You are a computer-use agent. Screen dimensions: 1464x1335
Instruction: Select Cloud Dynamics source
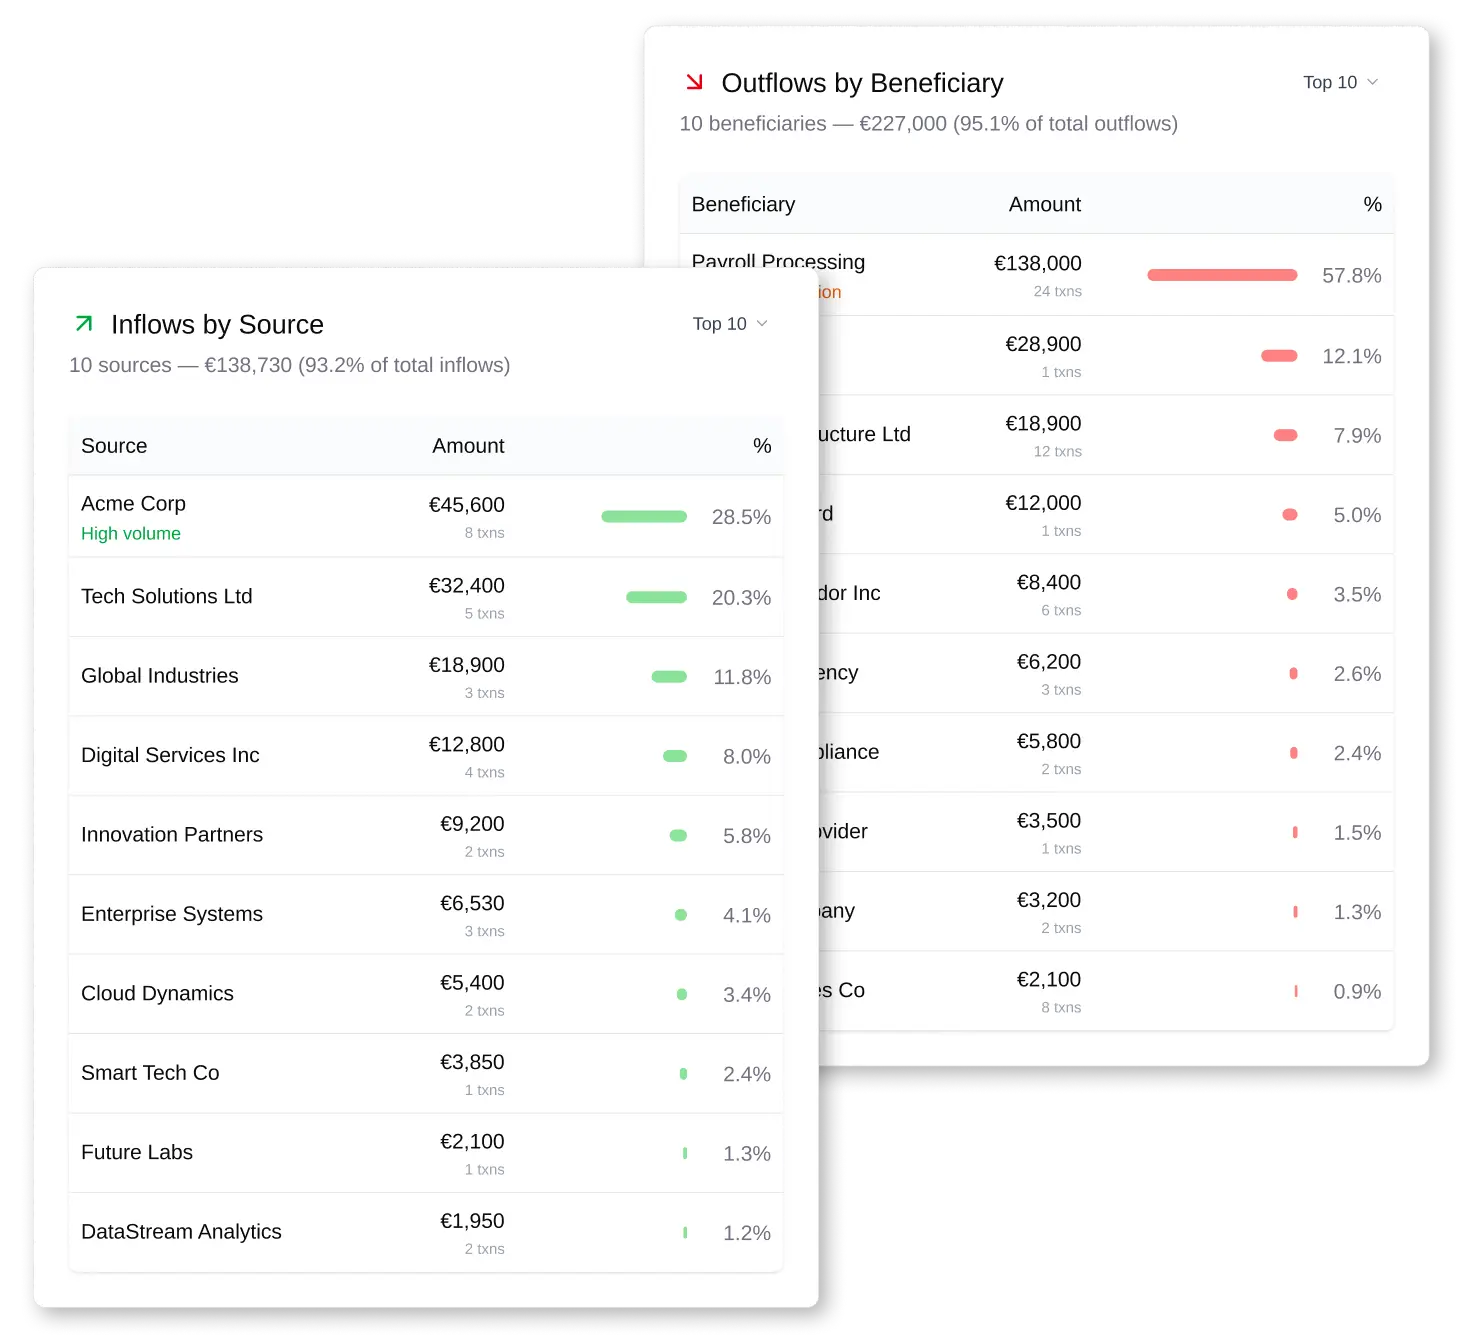coord(426,994)
